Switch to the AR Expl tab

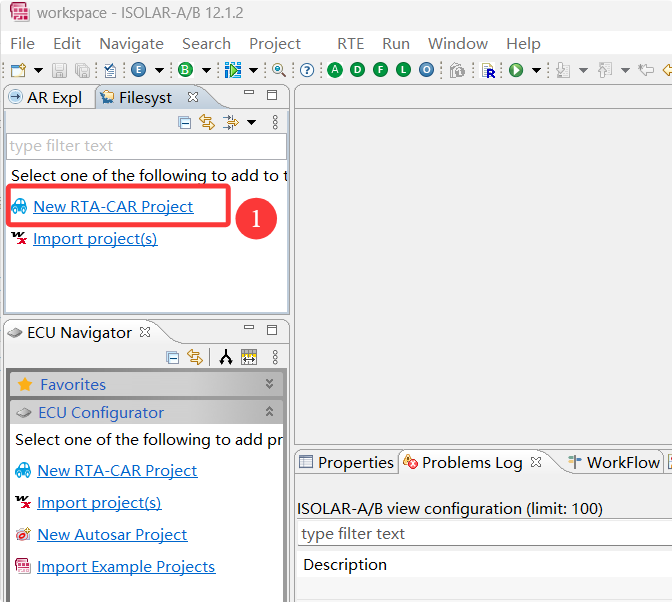(x=47, y=97)
